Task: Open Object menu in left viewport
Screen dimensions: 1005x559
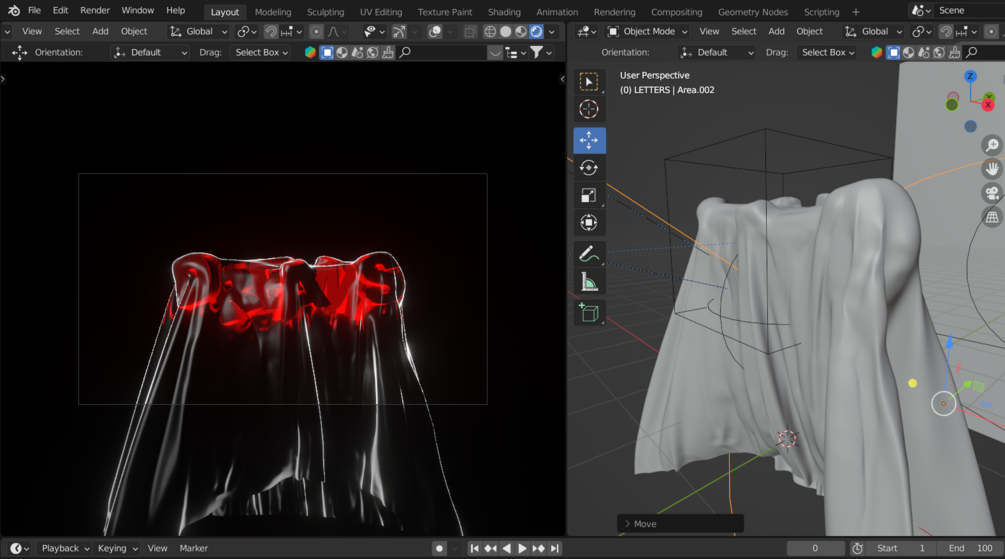Action: [134, 31]
